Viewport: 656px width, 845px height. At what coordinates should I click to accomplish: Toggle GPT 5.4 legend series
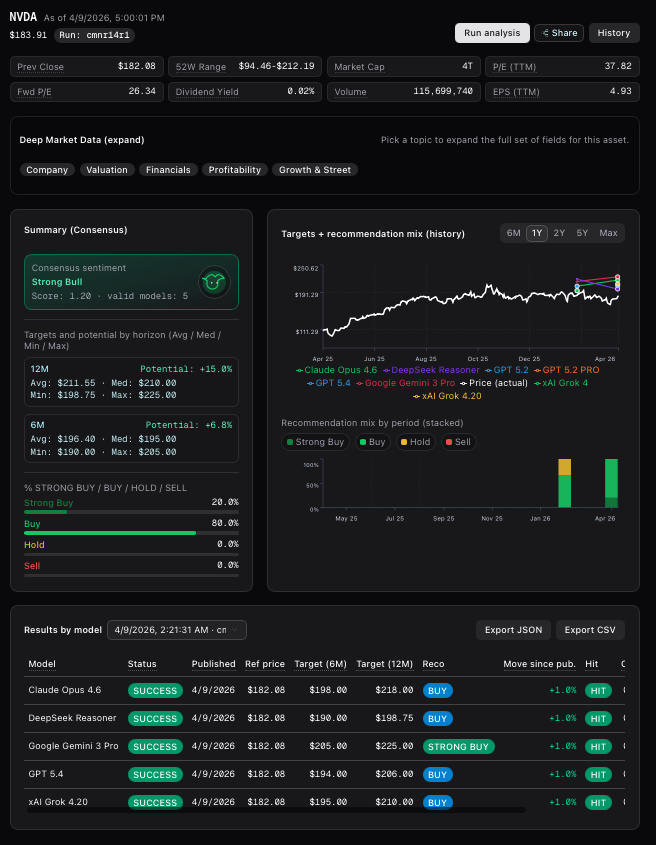329,383
